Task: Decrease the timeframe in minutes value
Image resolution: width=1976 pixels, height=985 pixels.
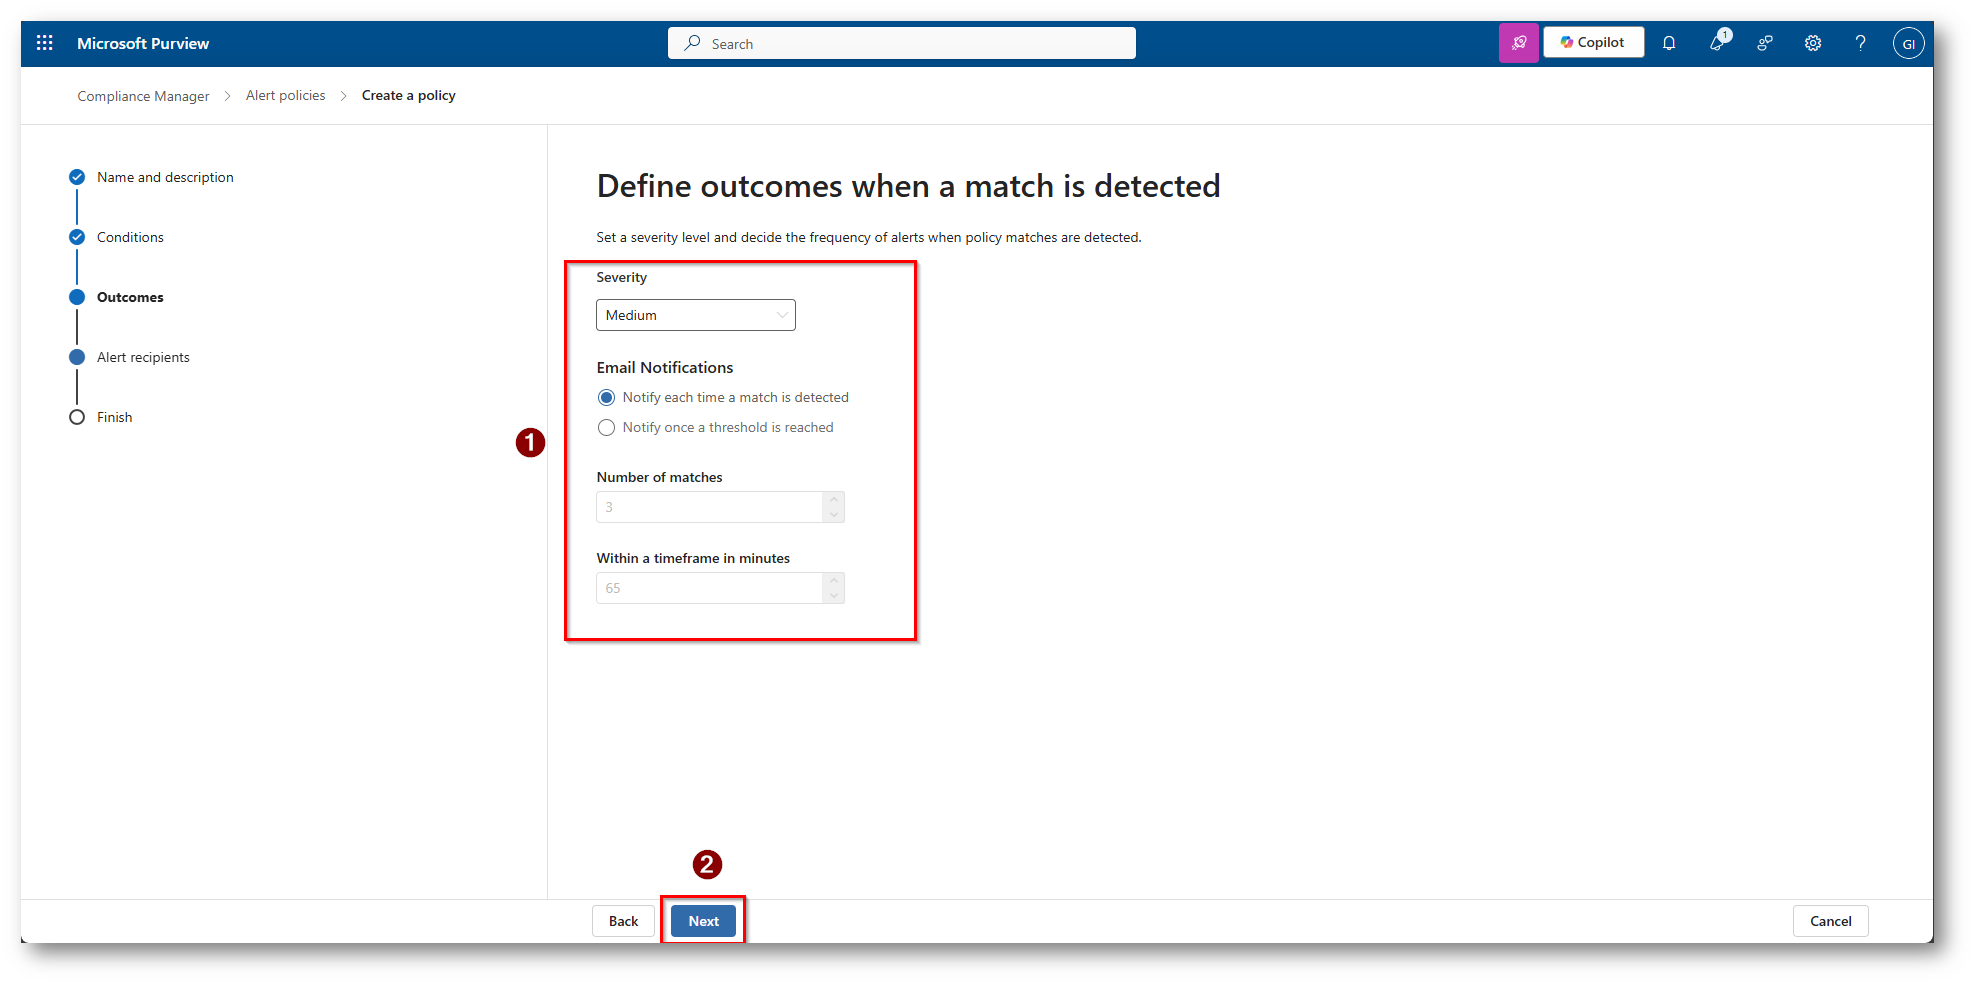Action: (x=834, y=595)
